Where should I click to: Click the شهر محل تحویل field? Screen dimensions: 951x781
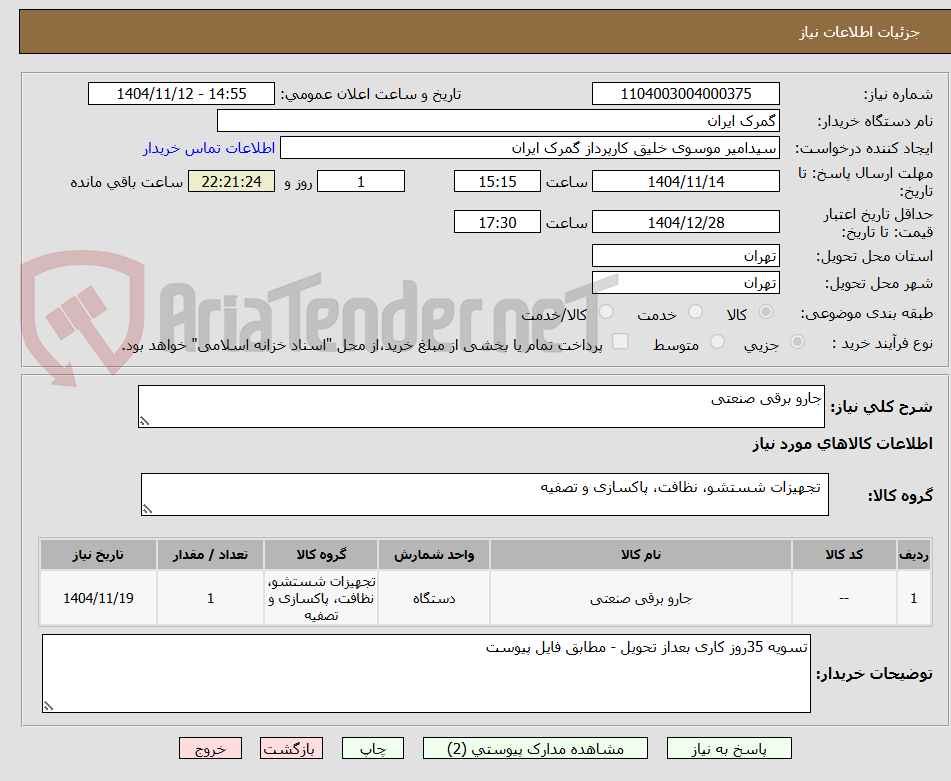point(685,283)
